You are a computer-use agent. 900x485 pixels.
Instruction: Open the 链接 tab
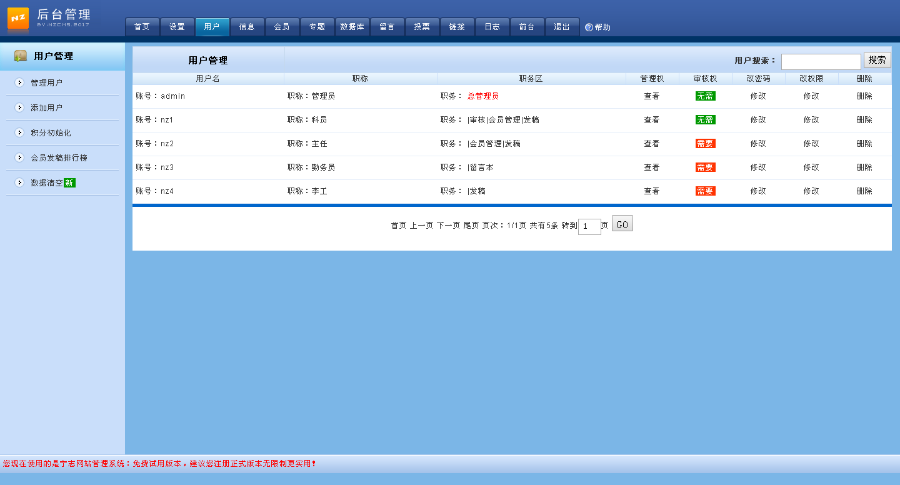click(x=457, y=27)
